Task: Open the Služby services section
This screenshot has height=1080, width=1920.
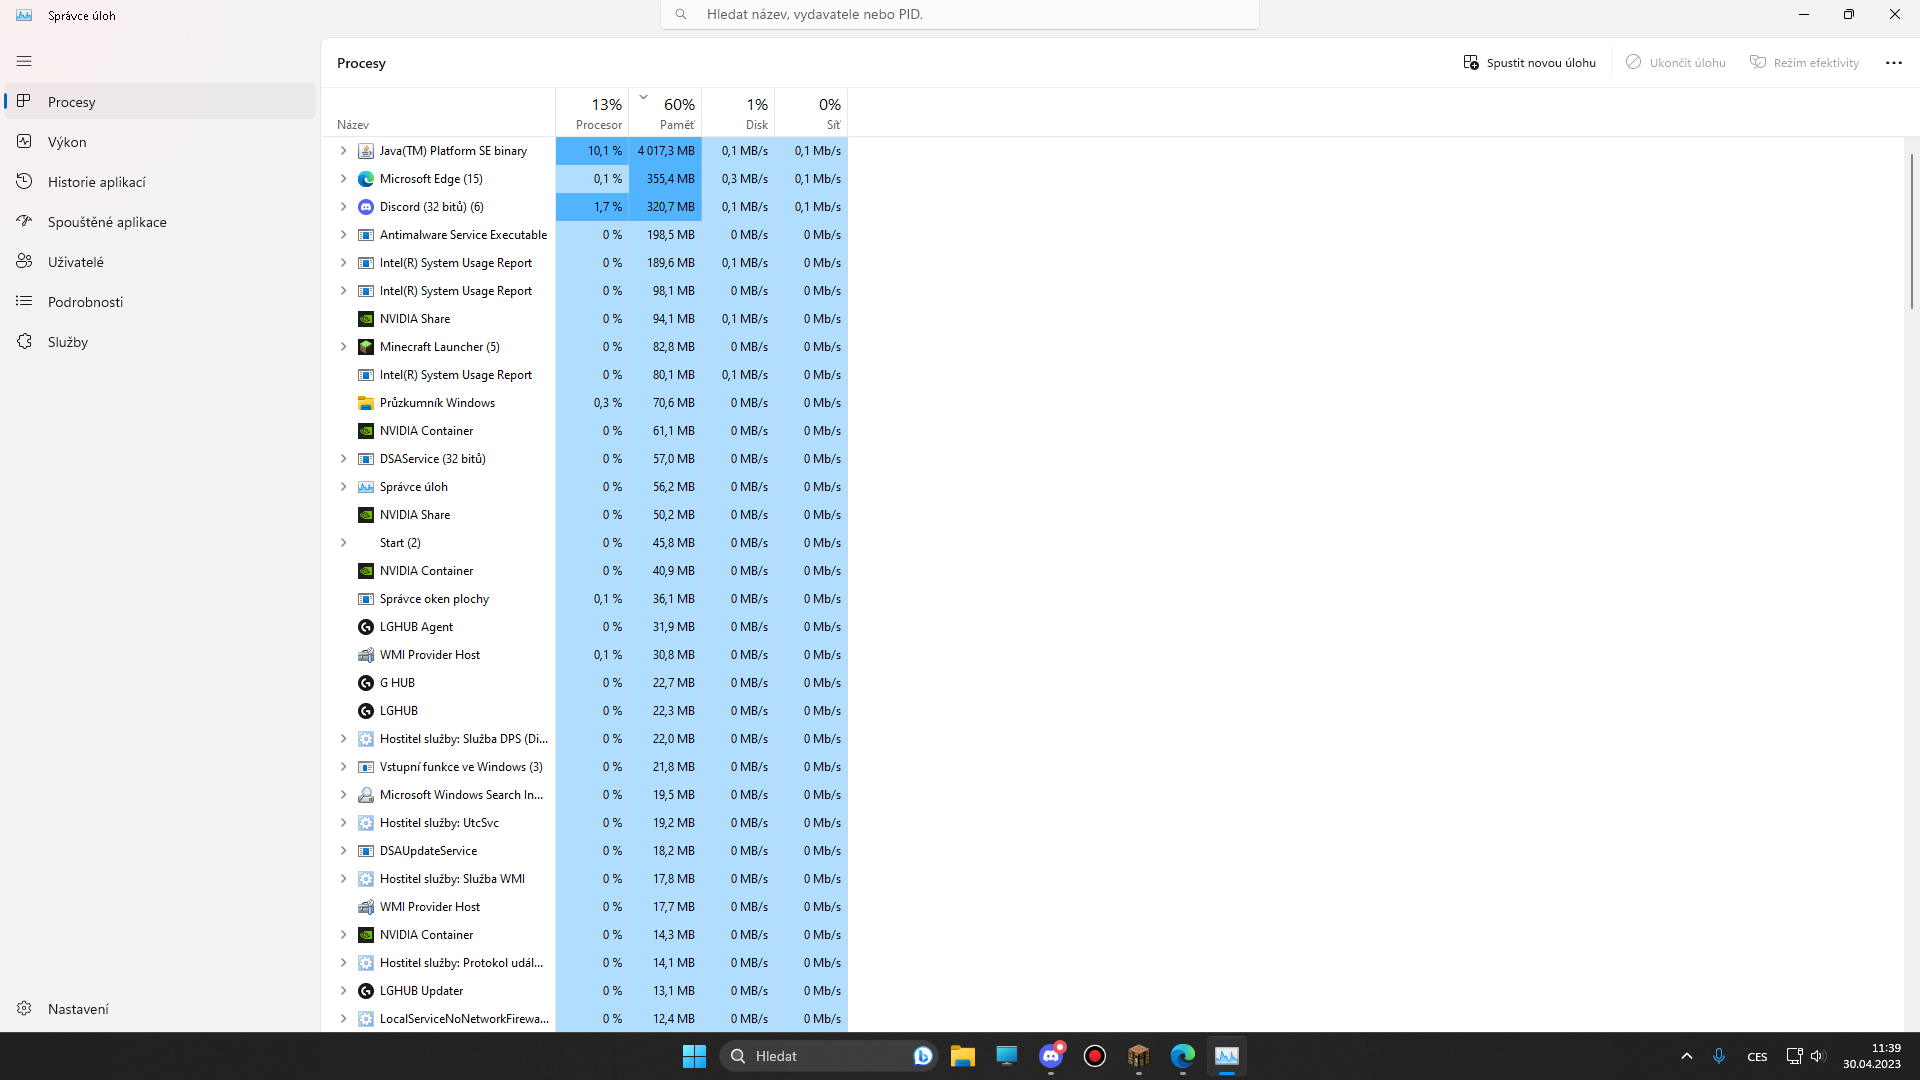Action: coord(68,342)
